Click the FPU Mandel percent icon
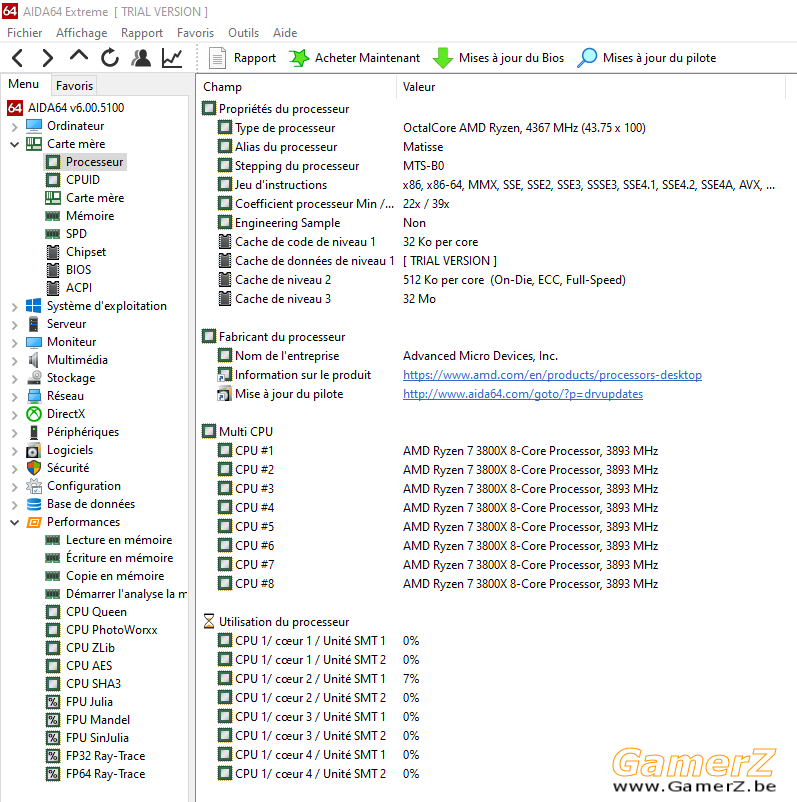797x802 pixels. pos(53,720)
